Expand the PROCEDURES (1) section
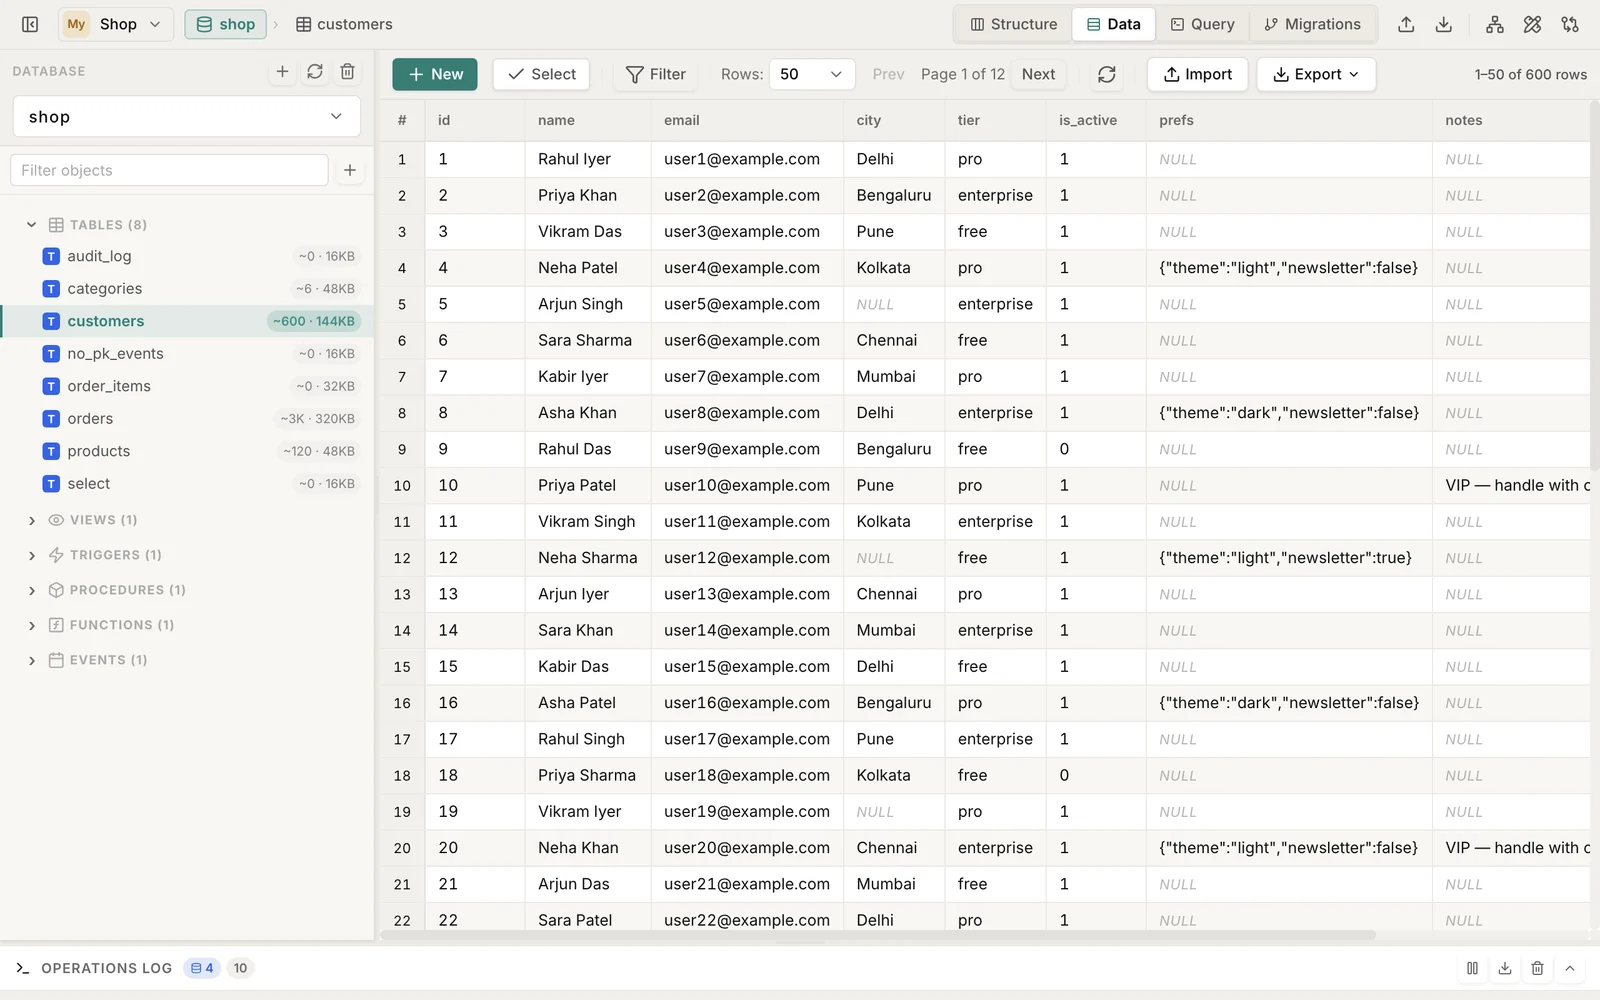The height and width of the screenshot is (1000, 1600). pyautogui.click(x=31, y=590)
